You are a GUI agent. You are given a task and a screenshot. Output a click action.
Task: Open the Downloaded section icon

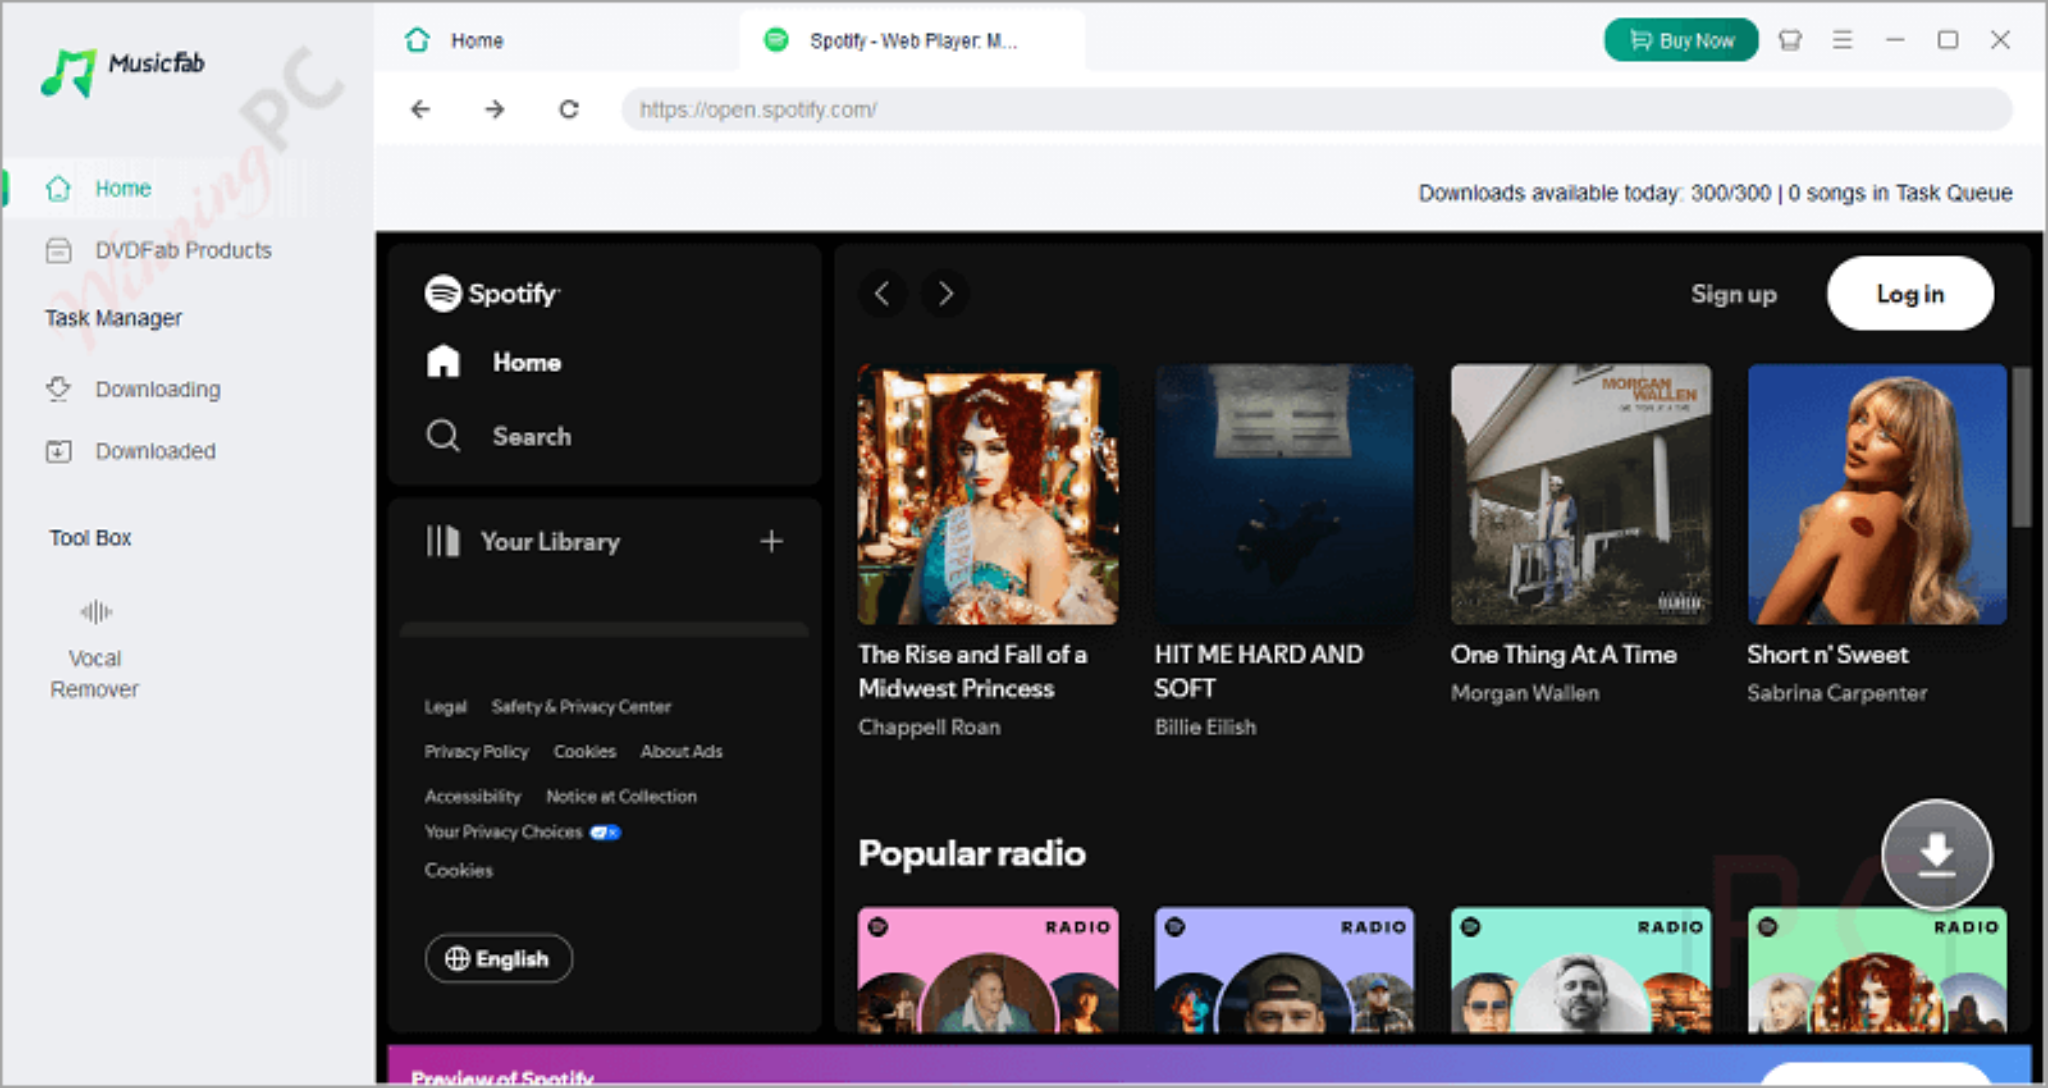pyautogui.click(x=59, y=451)
